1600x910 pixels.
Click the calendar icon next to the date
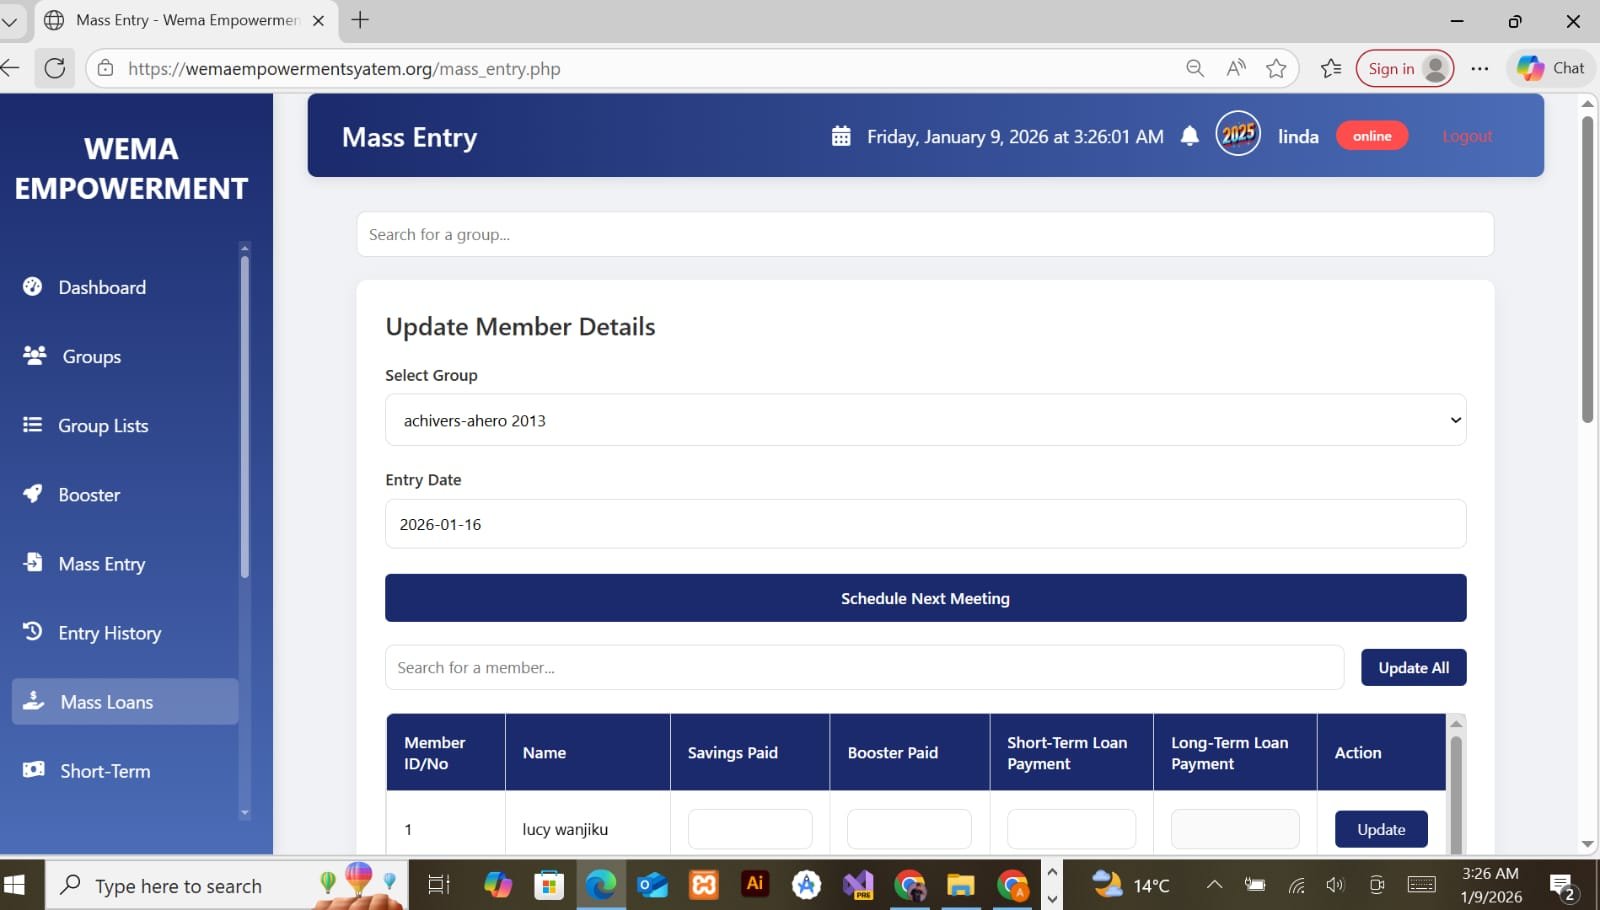[x=843, y=135]
